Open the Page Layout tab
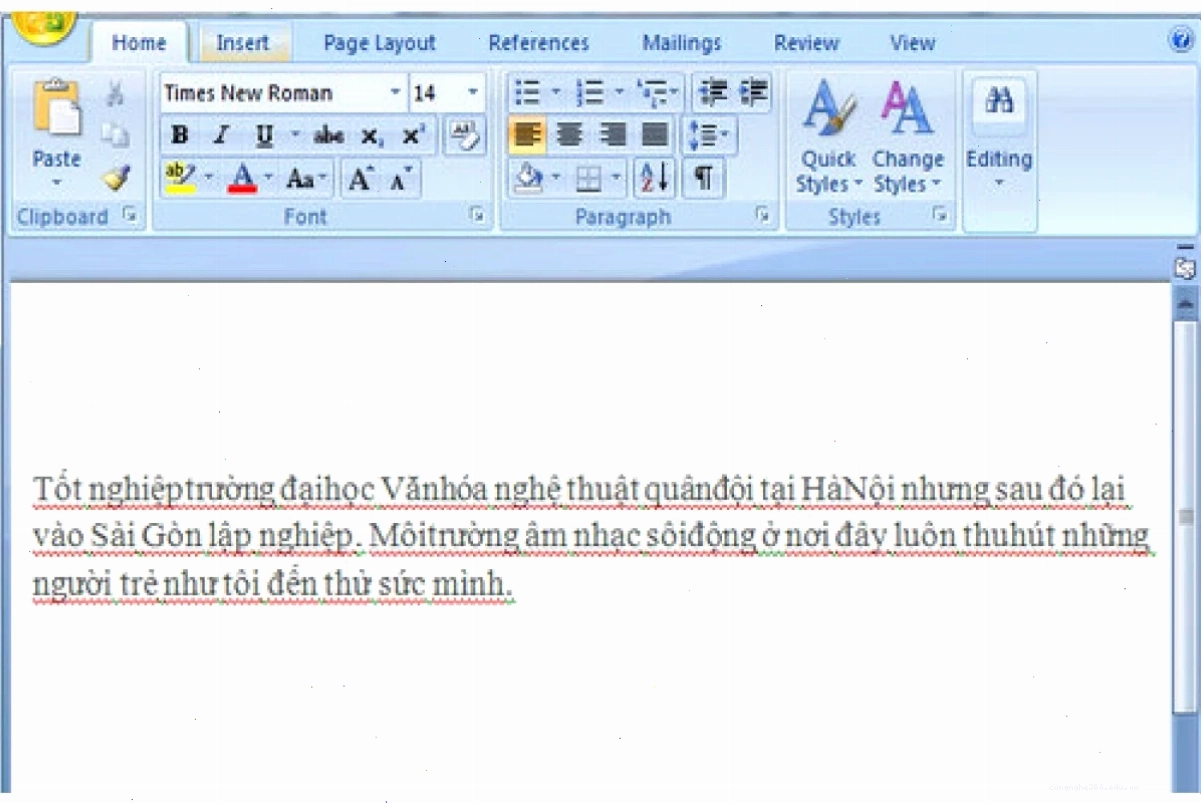Viewport: 1201px width, 804px height. 380,43
